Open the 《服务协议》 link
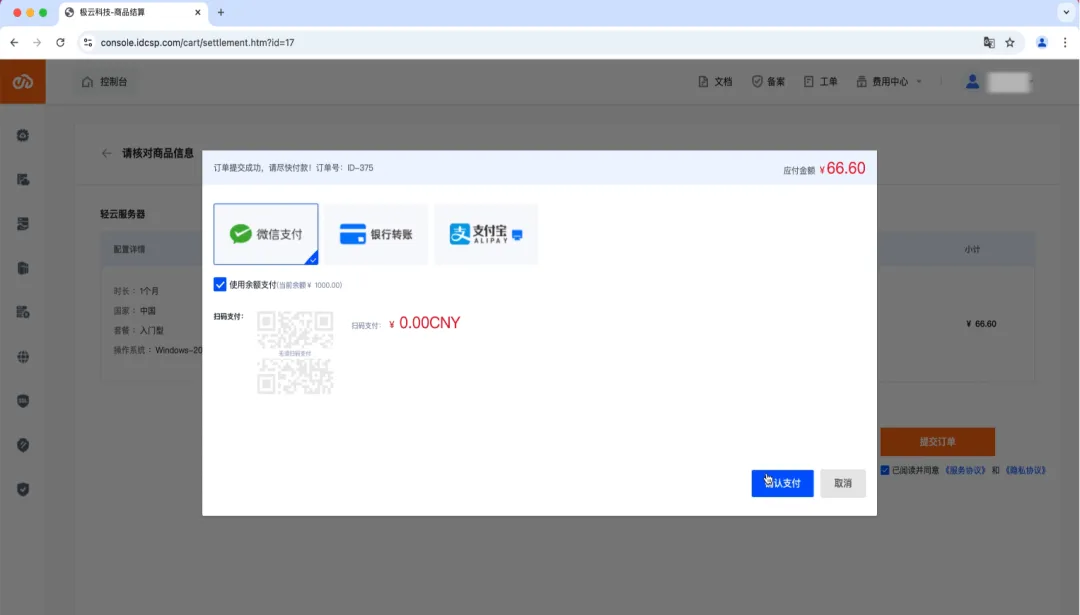The width and height of the screenshot is (1080, 615). pos(964,470)
